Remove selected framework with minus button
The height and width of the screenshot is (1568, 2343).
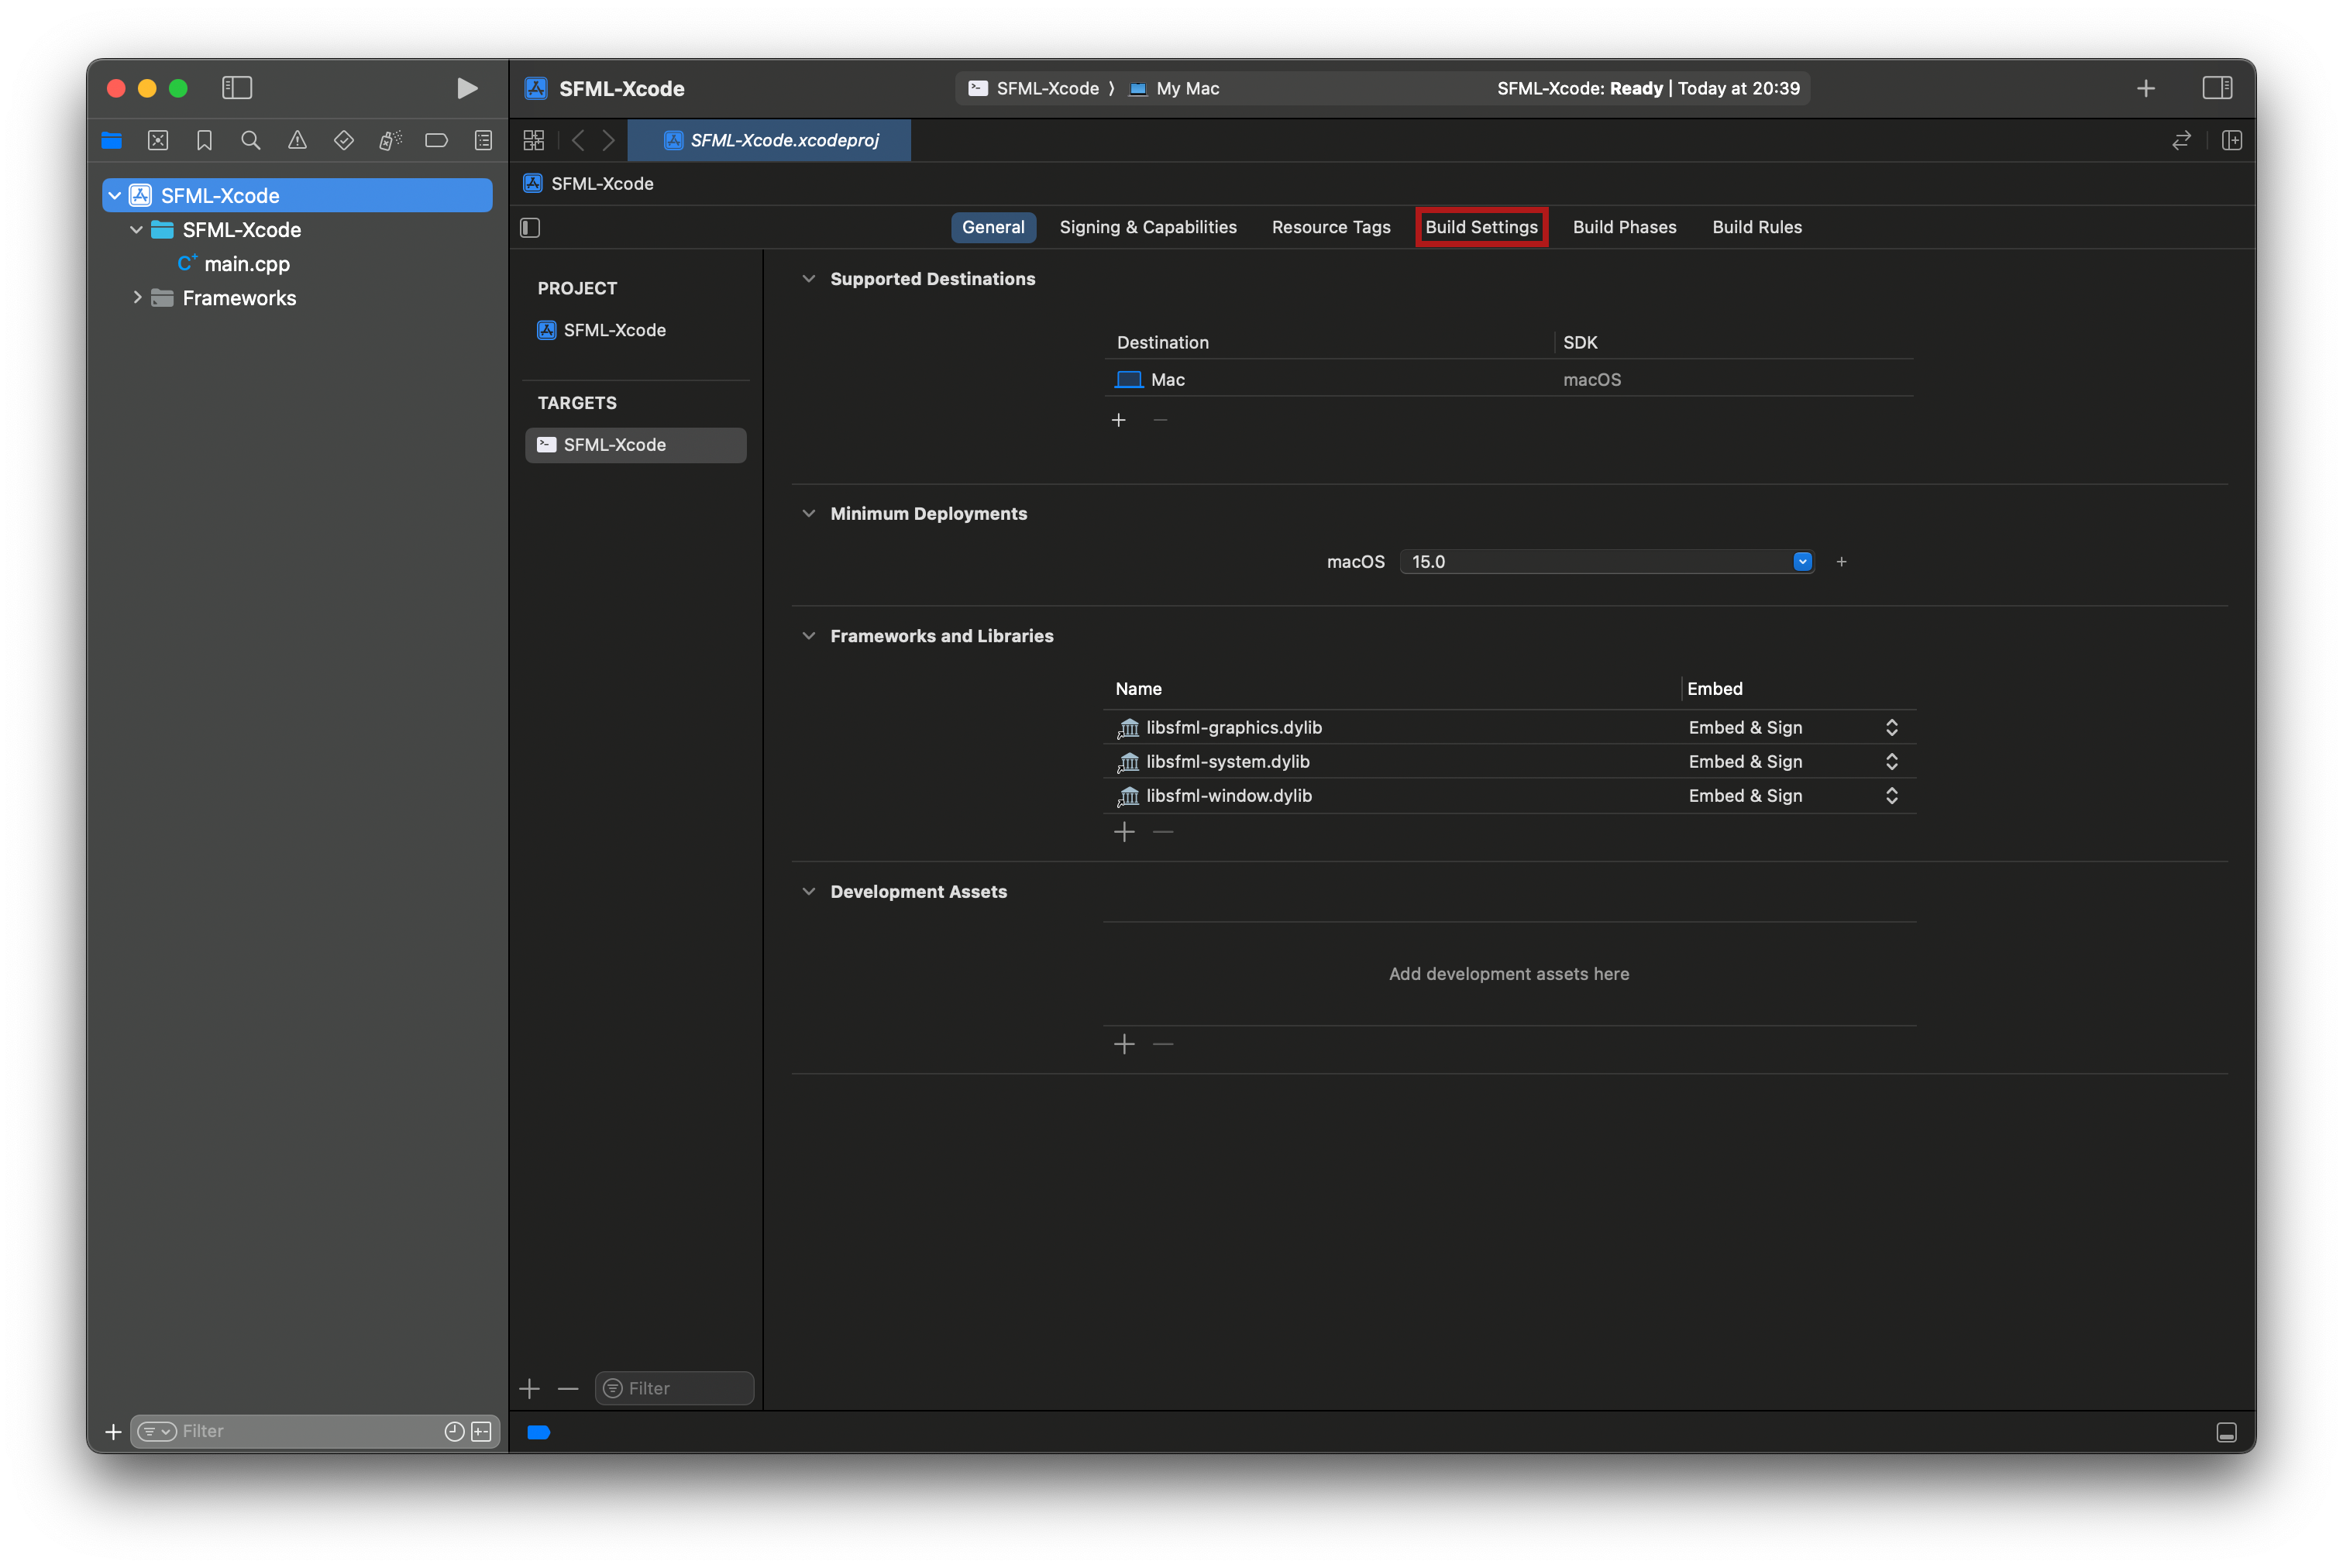[x=1162, y=832]
